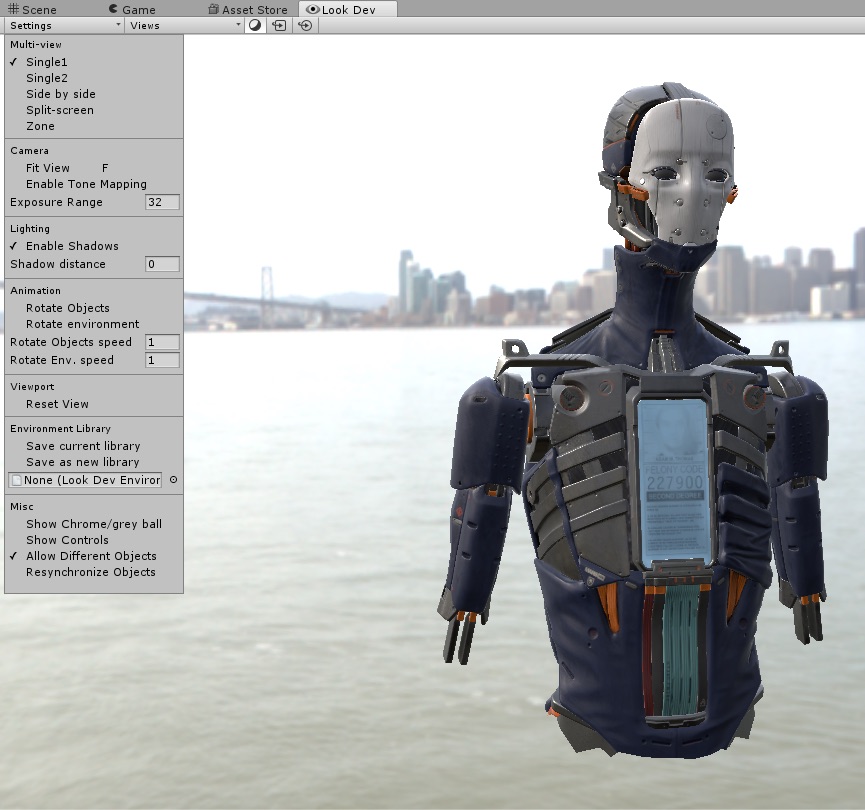865x810 pixels.
Task: Open the Views dropdown
Action: pyautogui.click(x=185, y=25)
